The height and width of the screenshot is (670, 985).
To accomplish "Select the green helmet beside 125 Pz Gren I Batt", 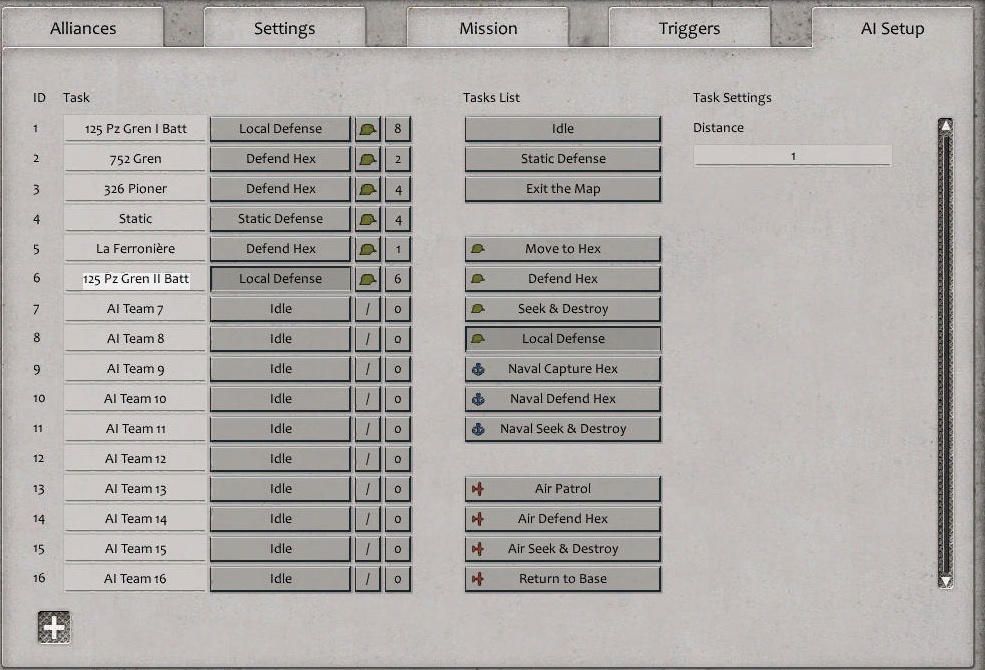I will tap(364, 128).
